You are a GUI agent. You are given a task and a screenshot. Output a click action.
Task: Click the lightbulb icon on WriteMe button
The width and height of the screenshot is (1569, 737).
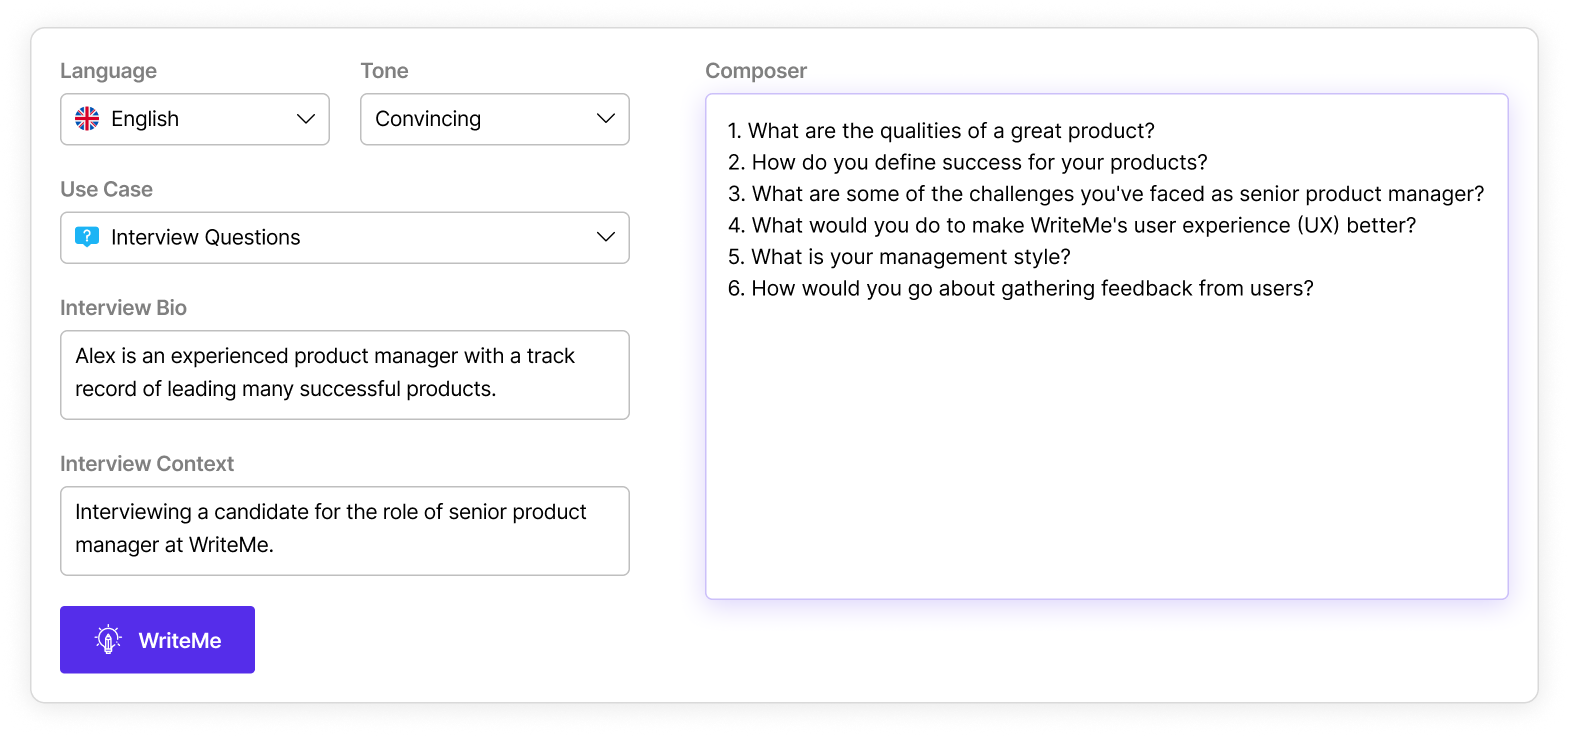[108, 640]
